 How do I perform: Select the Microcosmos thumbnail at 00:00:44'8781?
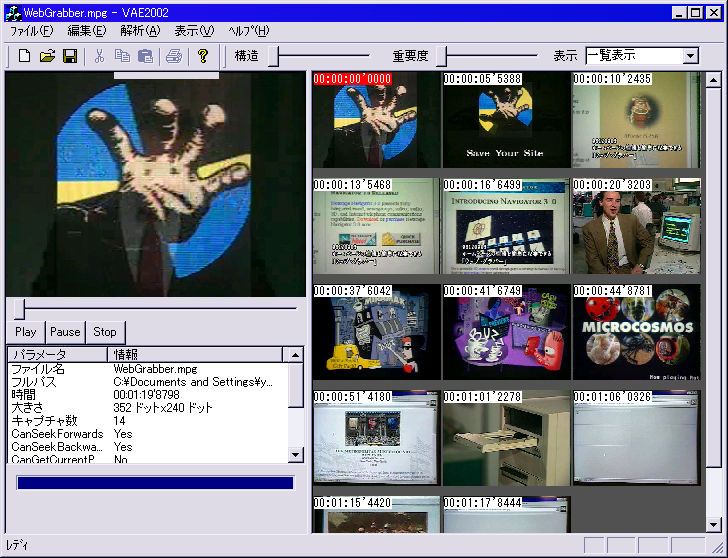coord(637,332)
